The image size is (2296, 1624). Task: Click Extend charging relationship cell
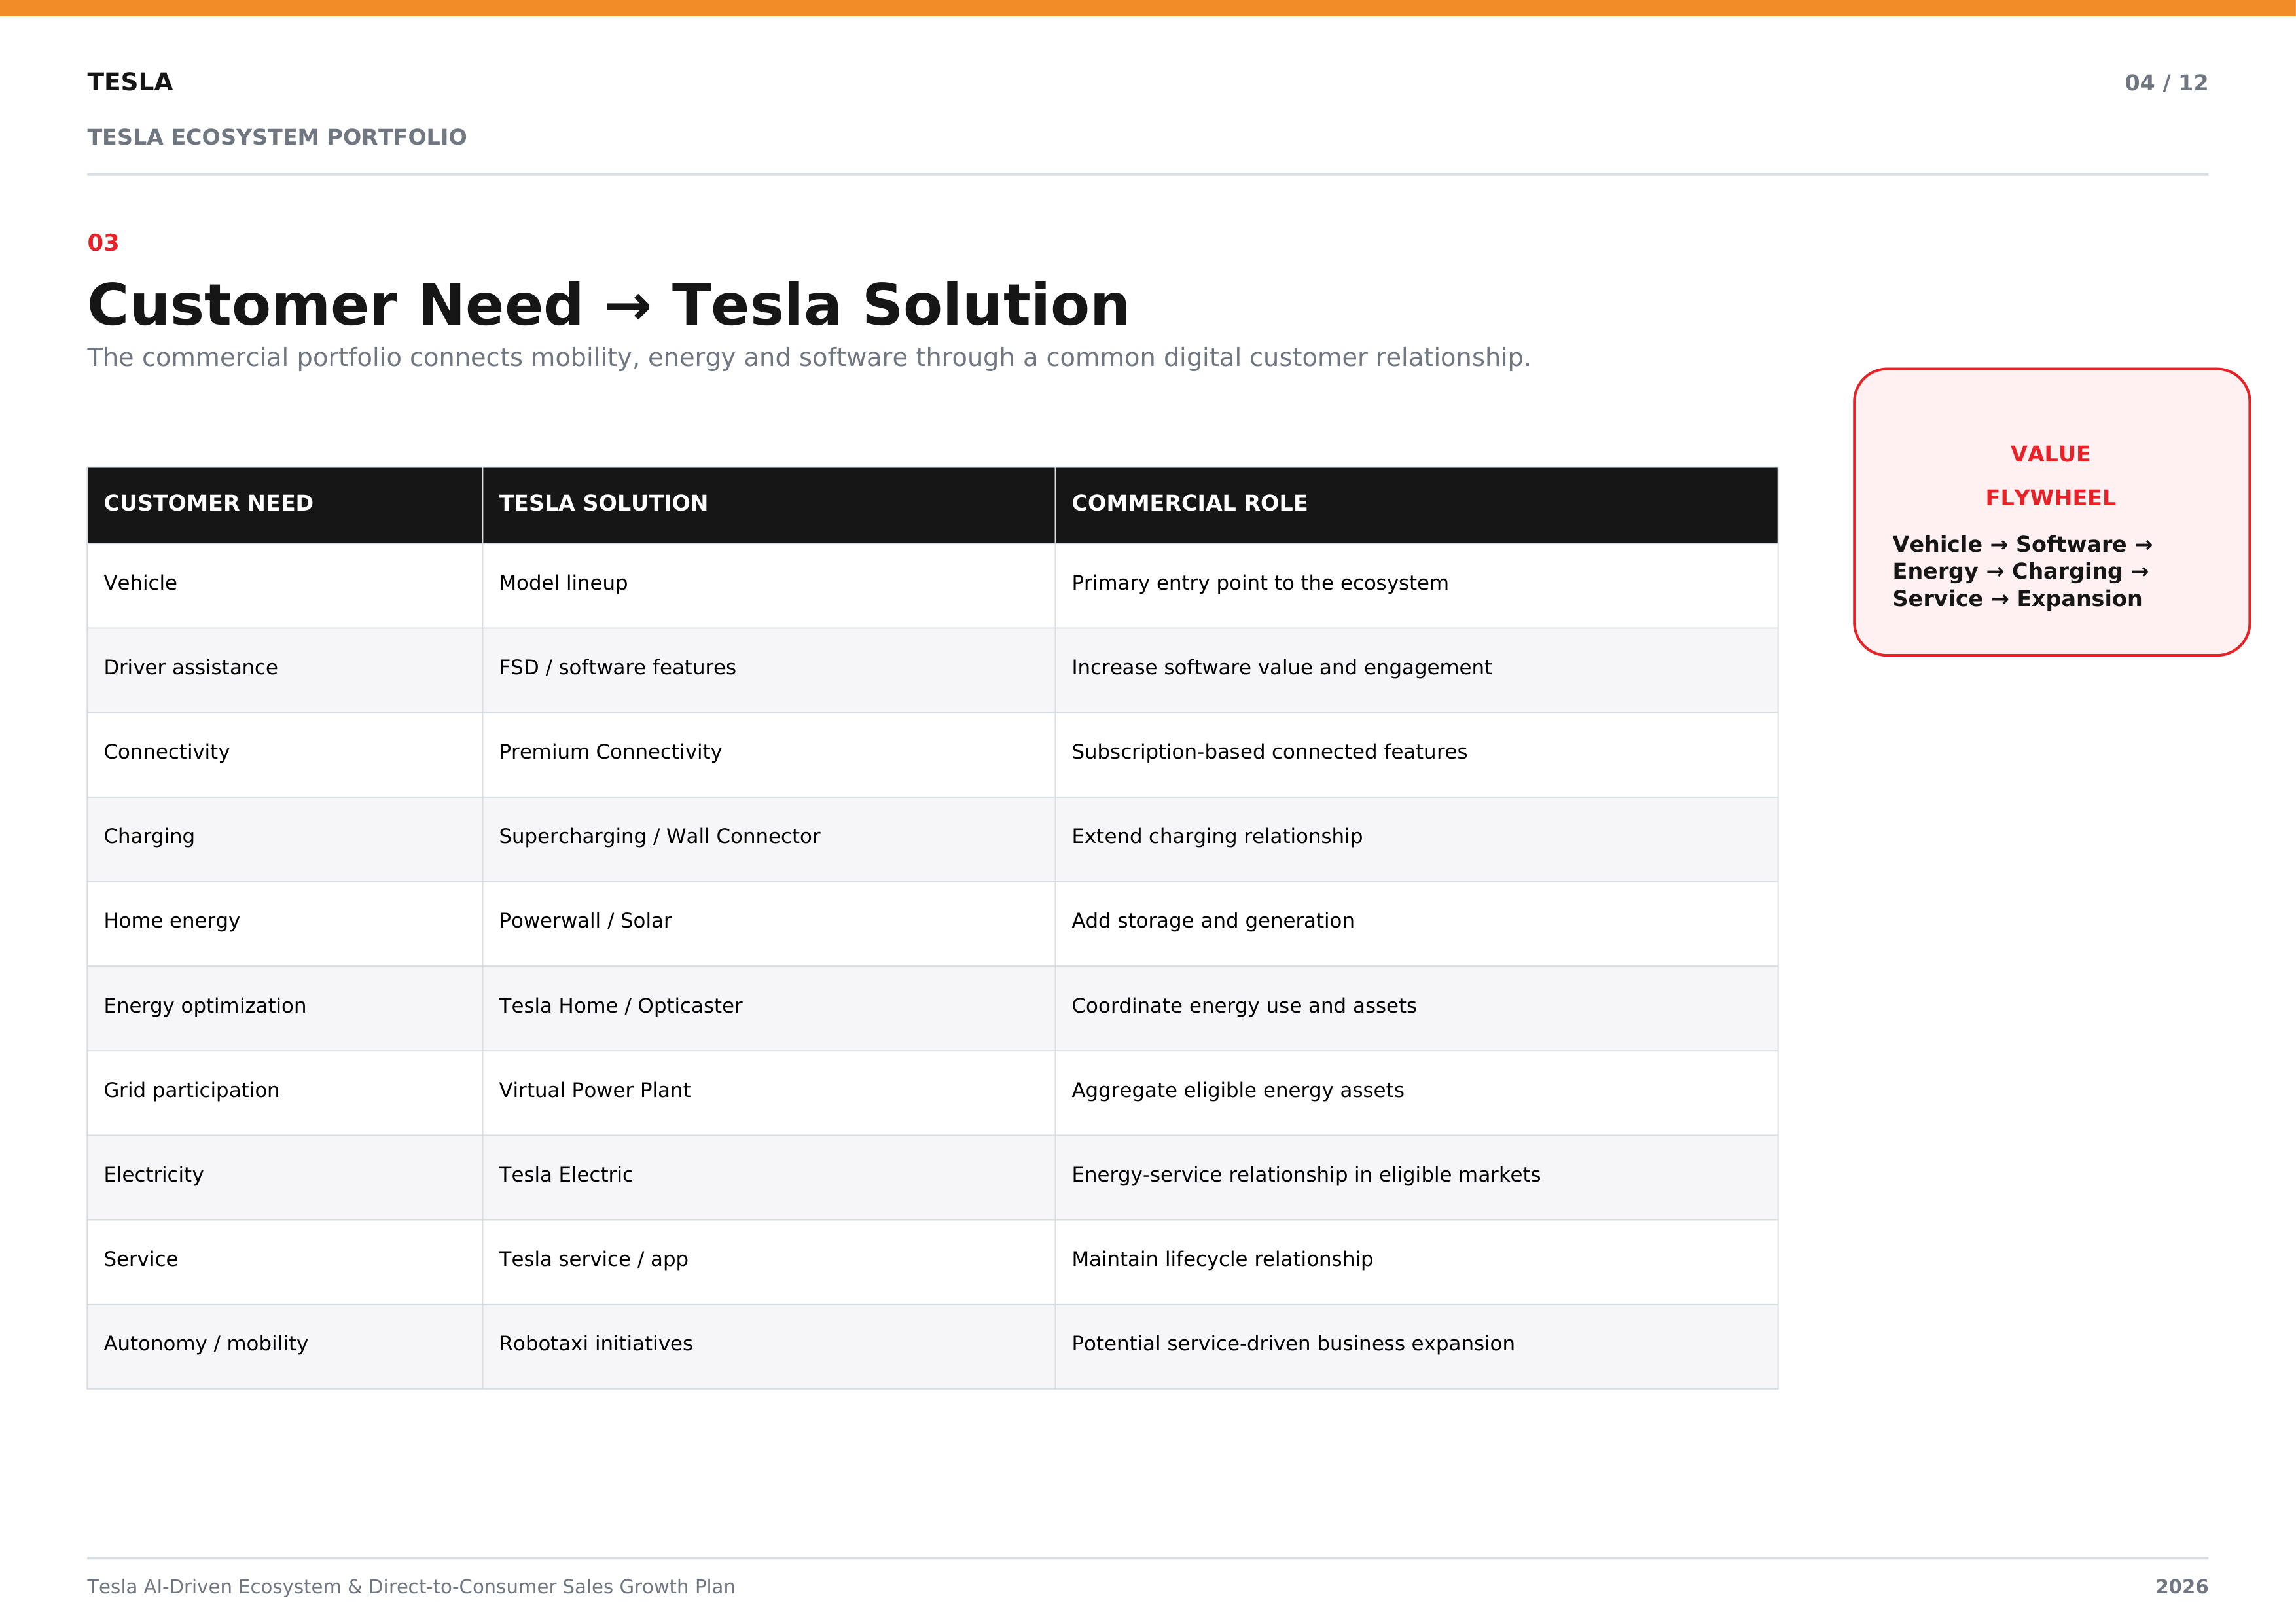[x=1416, y=839]
